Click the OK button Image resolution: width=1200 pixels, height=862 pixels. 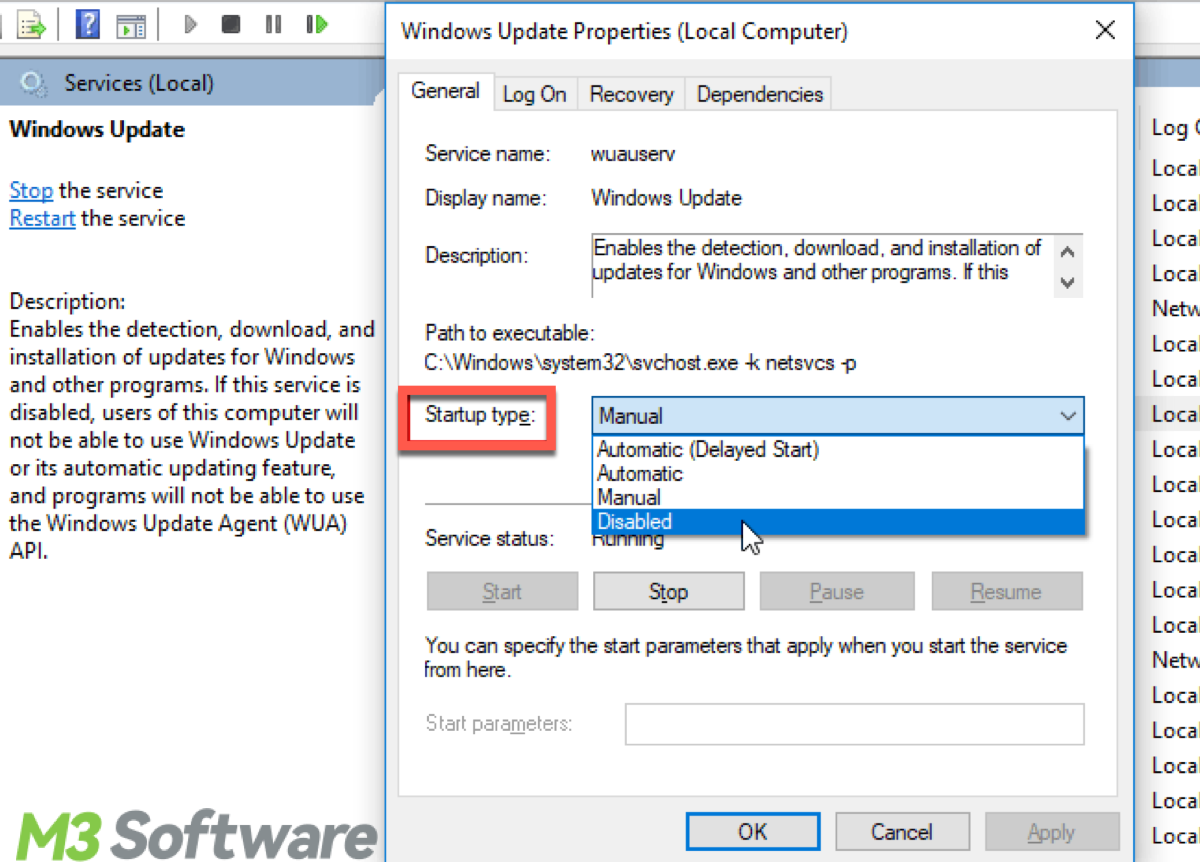[753, 832]
